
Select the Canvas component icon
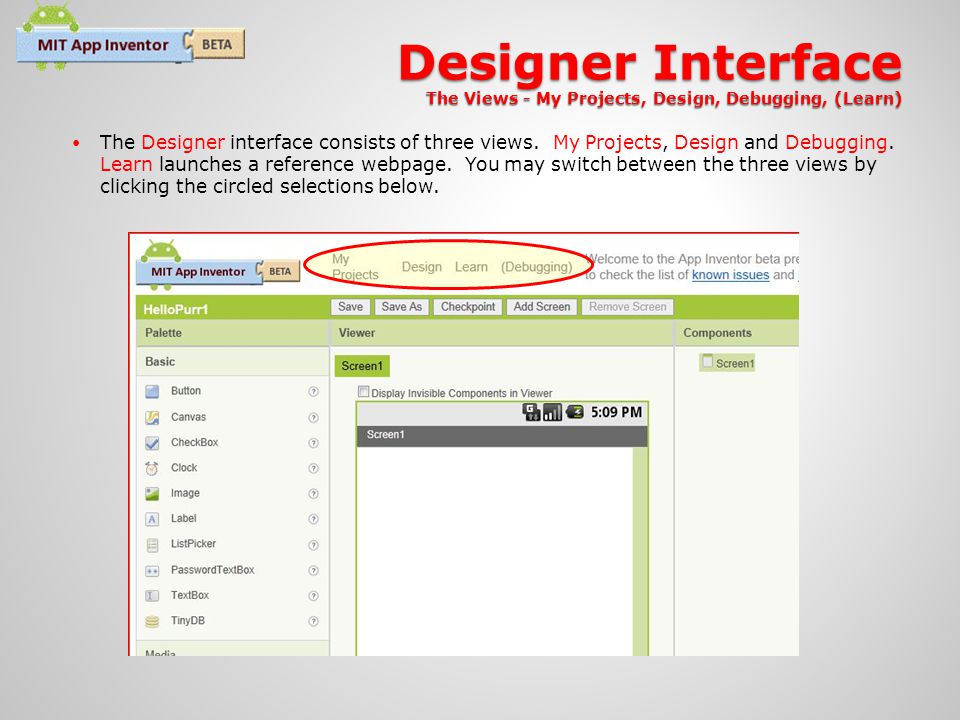(152, 418)
